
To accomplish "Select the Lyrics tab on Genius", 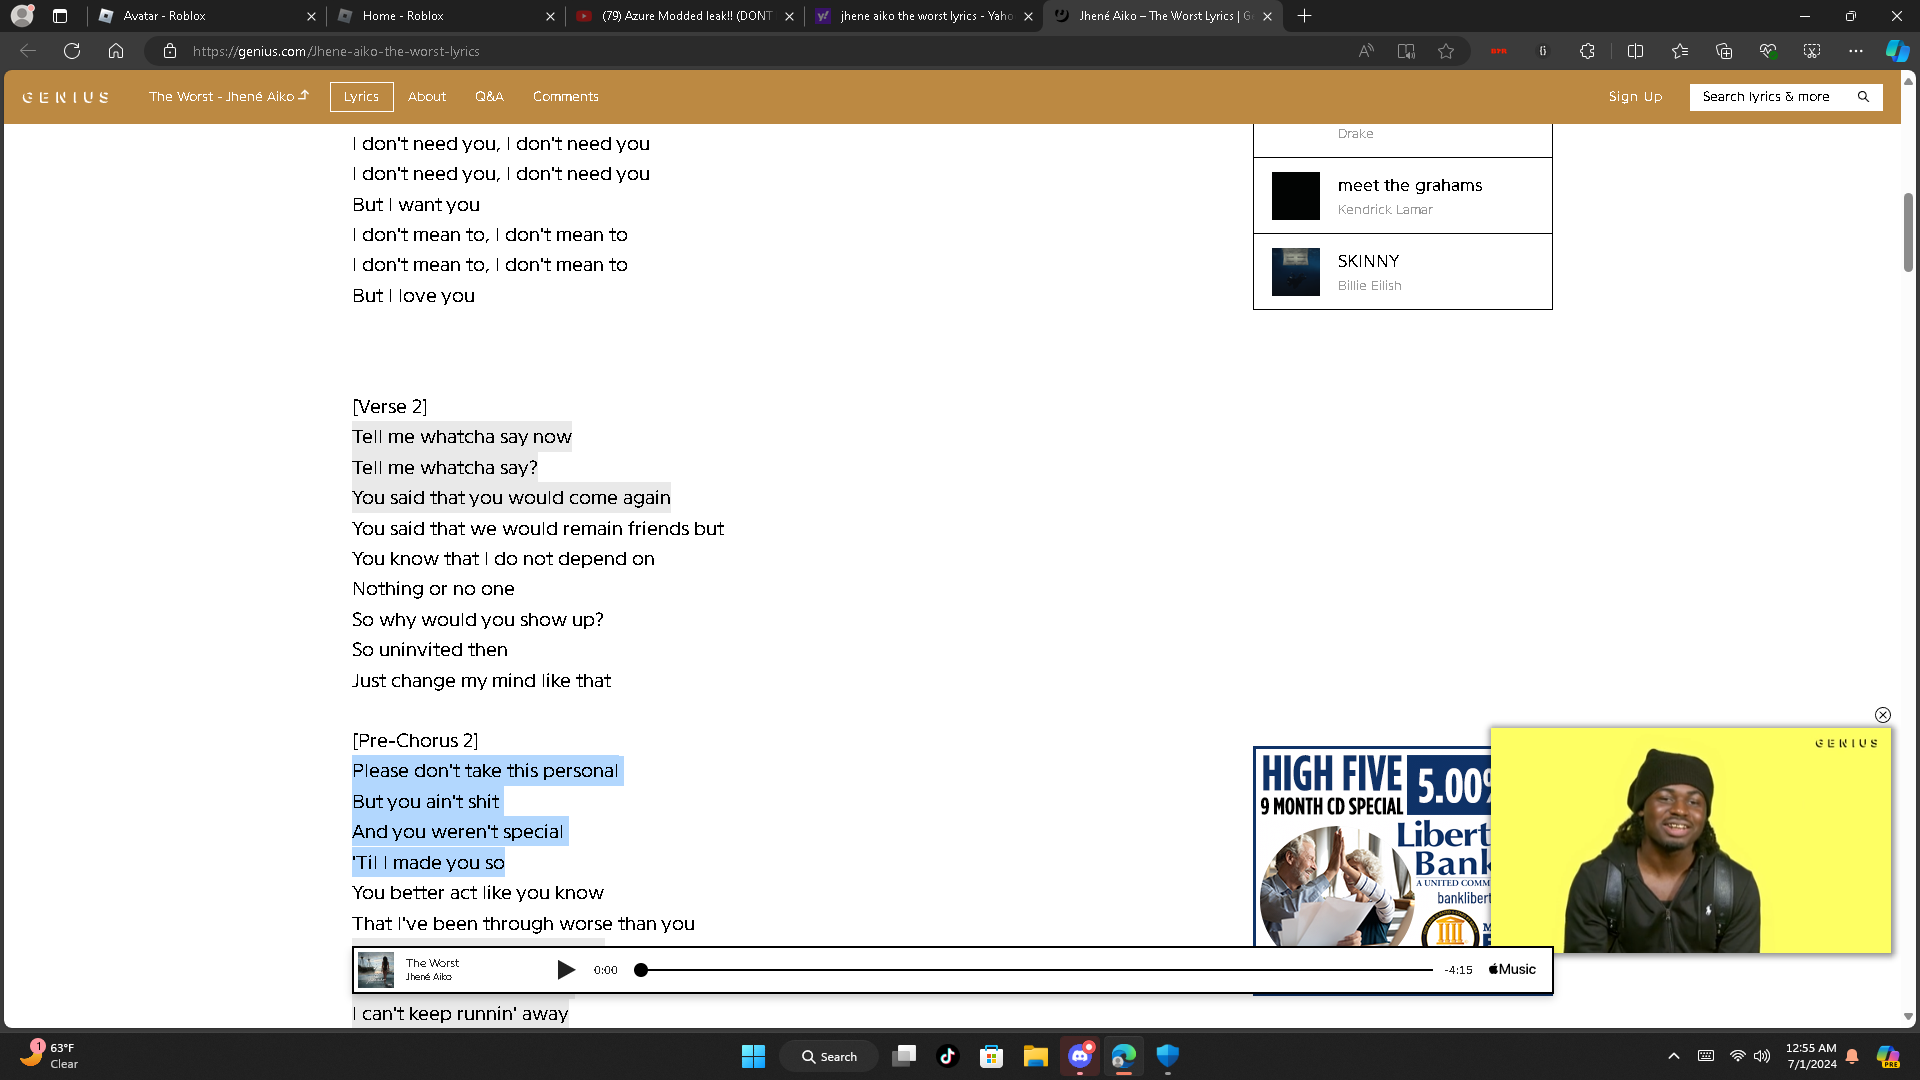I will click(361, 97).
